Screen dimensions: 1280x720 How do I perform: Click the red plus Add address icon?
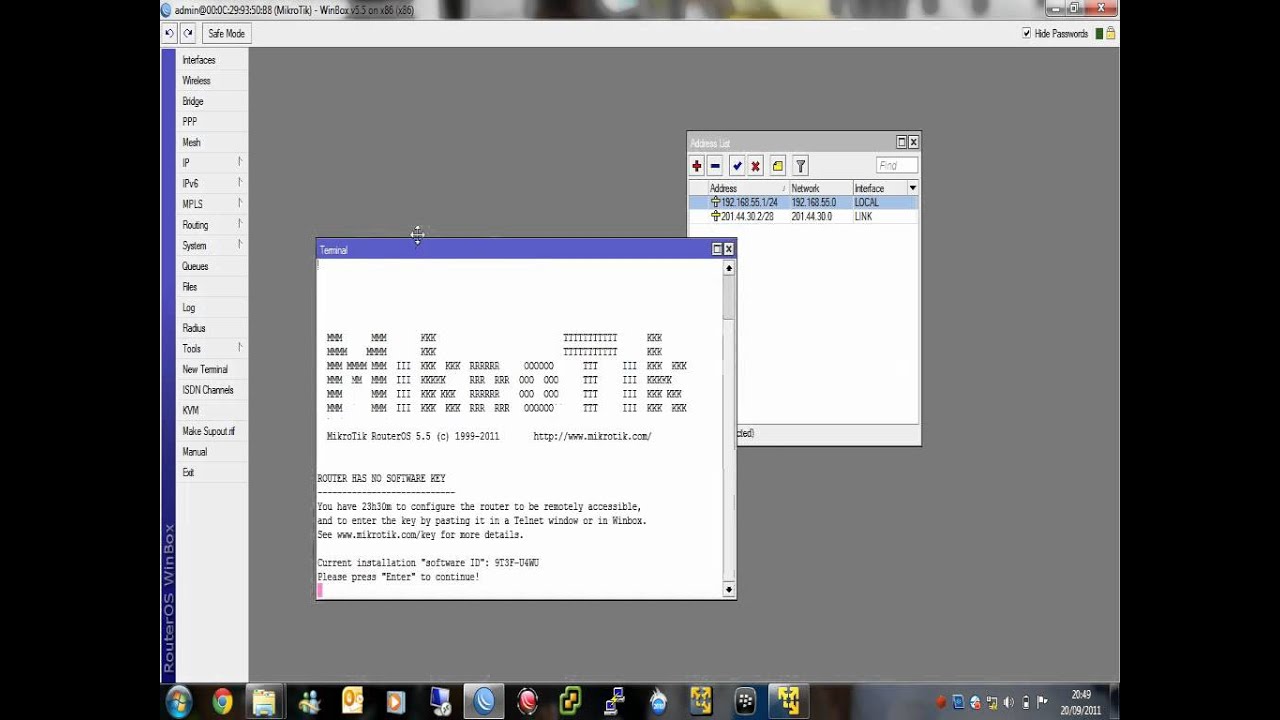coord(697,166)
